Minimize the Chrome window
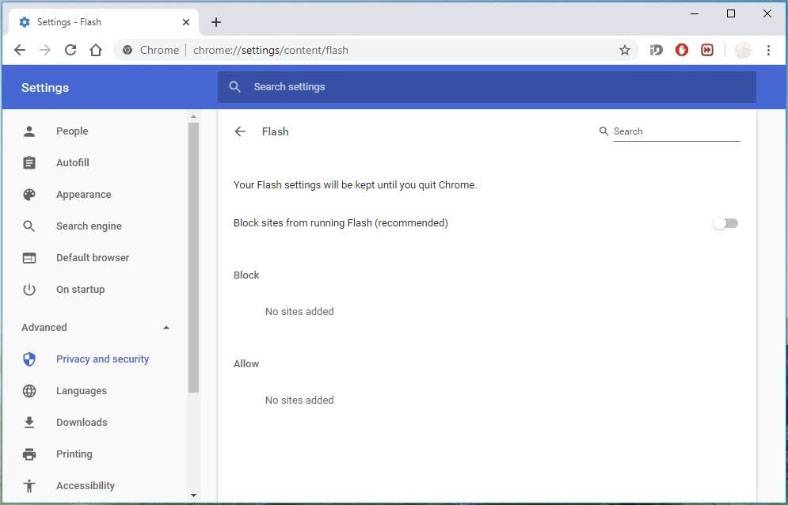 pyautogui.click(x=695, y=14)
